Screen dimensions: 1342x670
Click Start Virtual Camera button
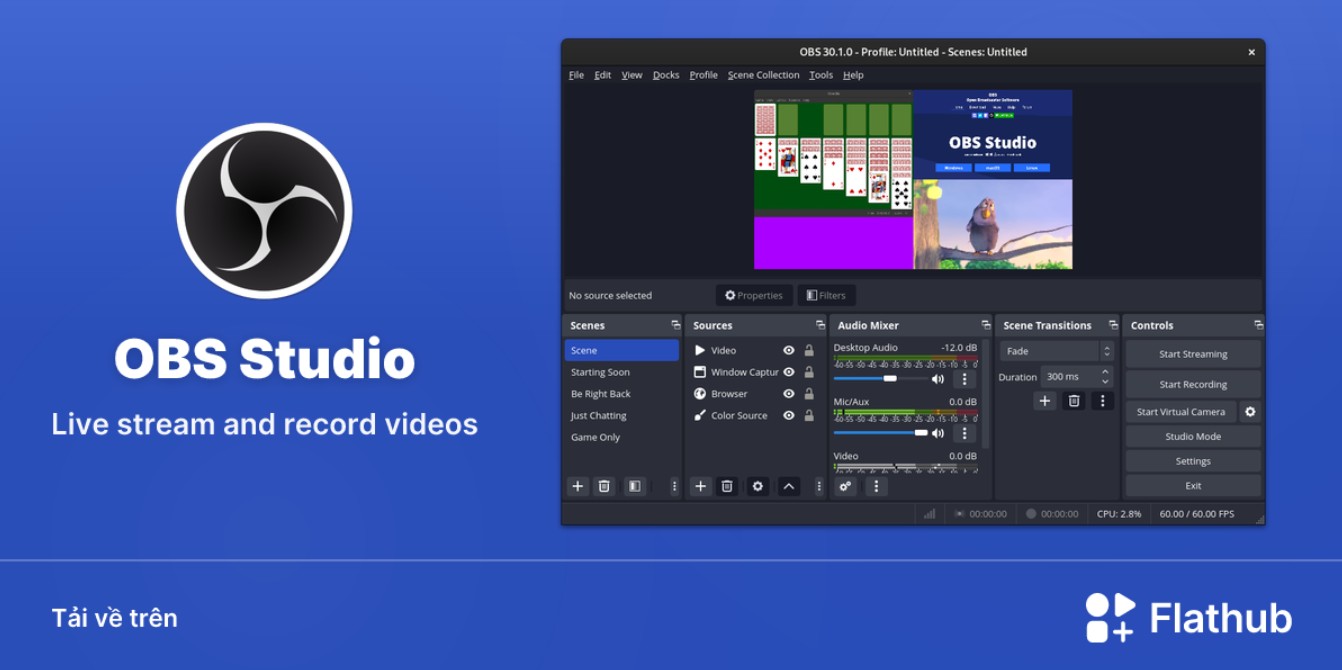click(1181, 411)
